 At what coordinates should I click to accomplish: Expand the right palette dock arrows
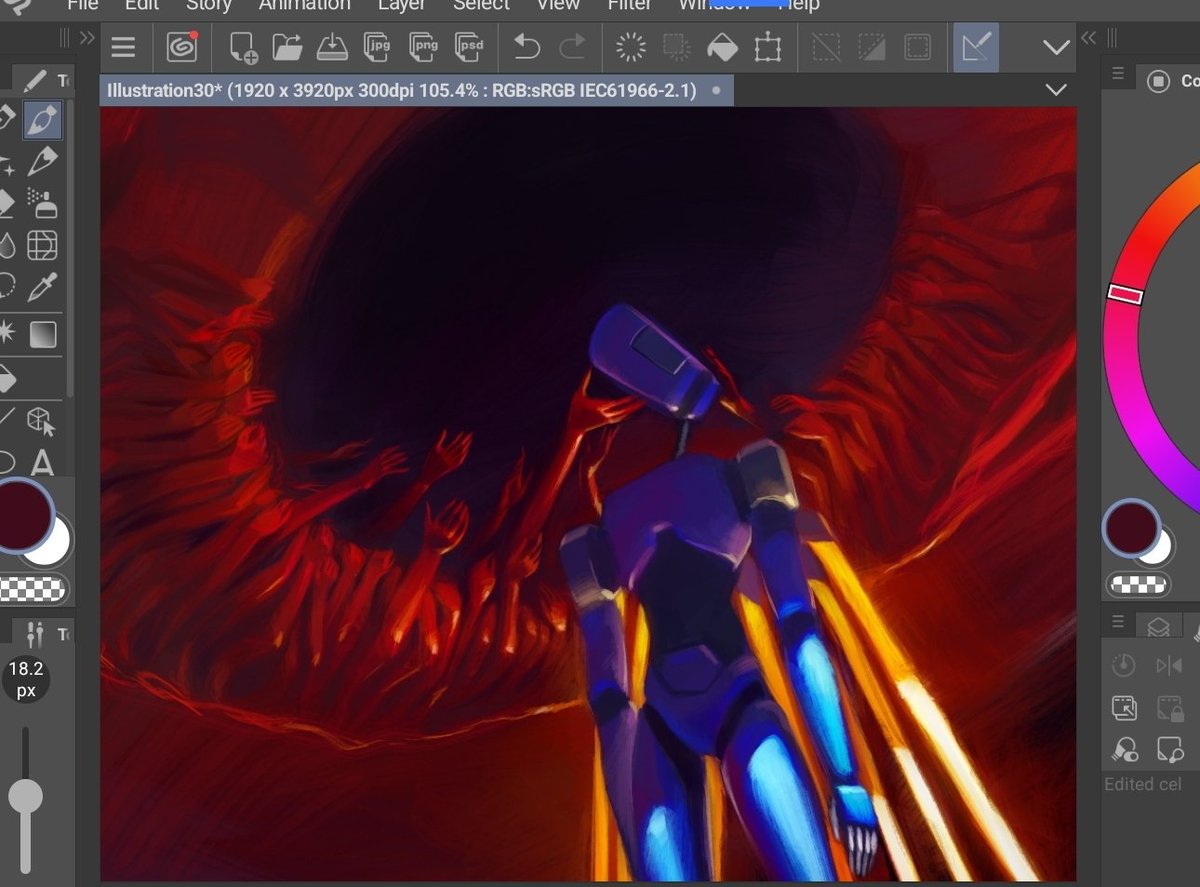[1089, 38]
